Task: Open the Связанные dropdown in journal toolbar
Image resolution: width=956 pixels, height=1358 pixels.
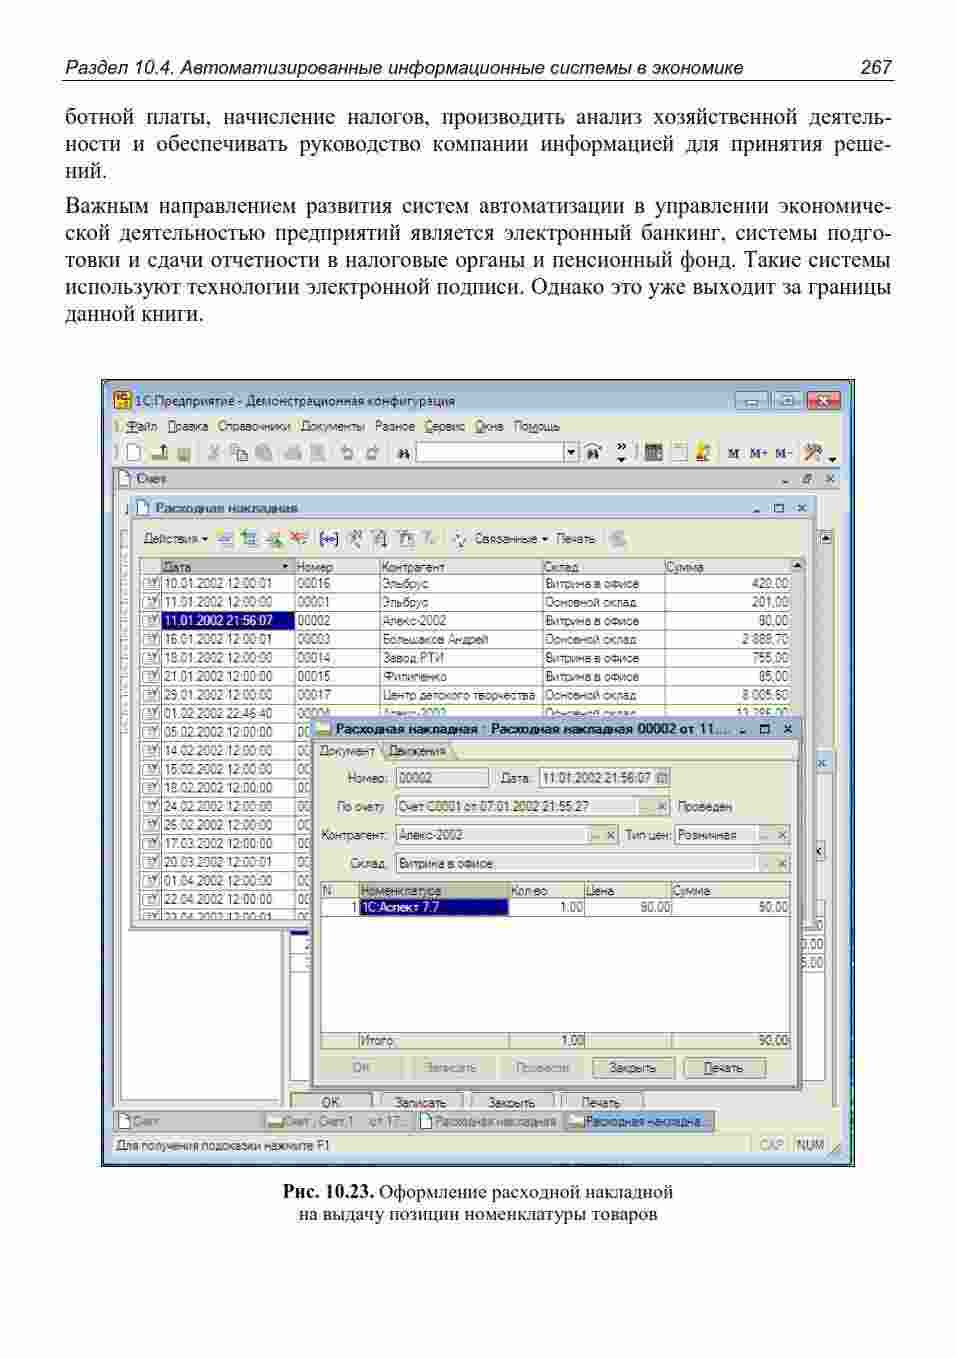Action: coord(511,539)
